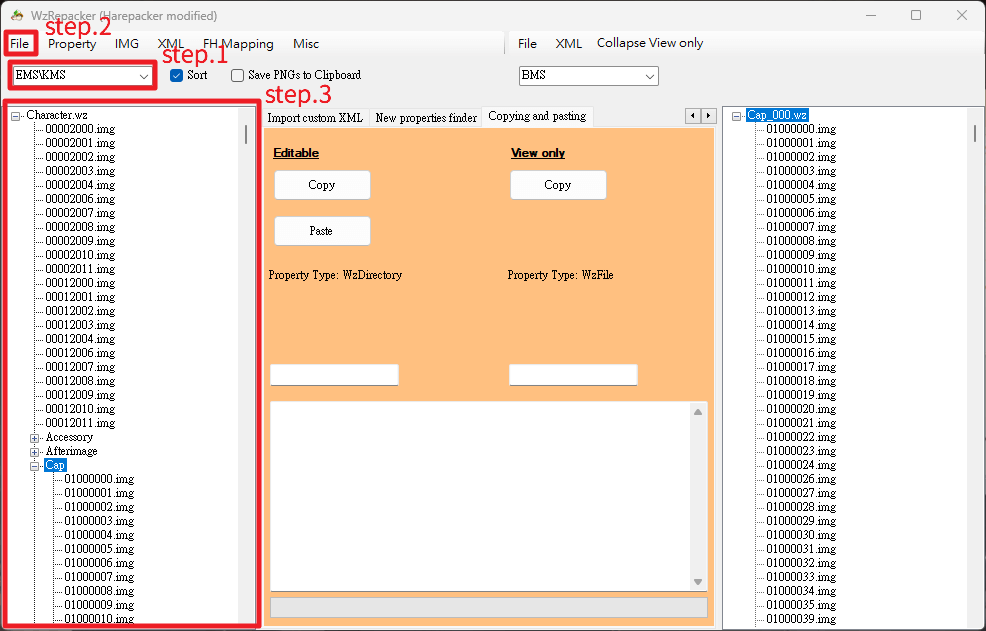Viewport: 986px width, 631px height.
Task: Select Cap_000.wz in the right tree
Action: (x=777, y=115)
